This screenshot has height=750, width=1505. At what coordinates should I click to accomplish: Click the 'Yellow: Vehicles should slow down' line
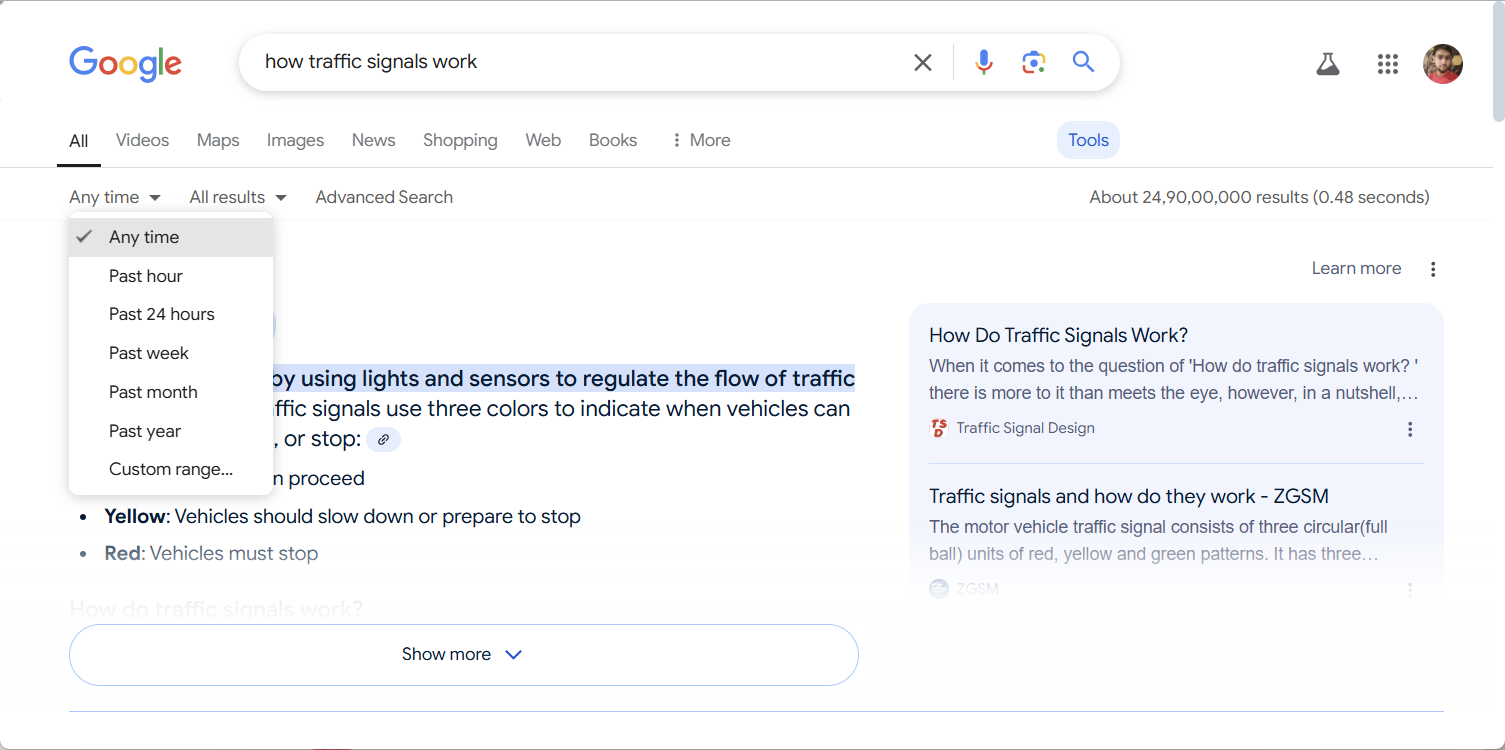342,517
